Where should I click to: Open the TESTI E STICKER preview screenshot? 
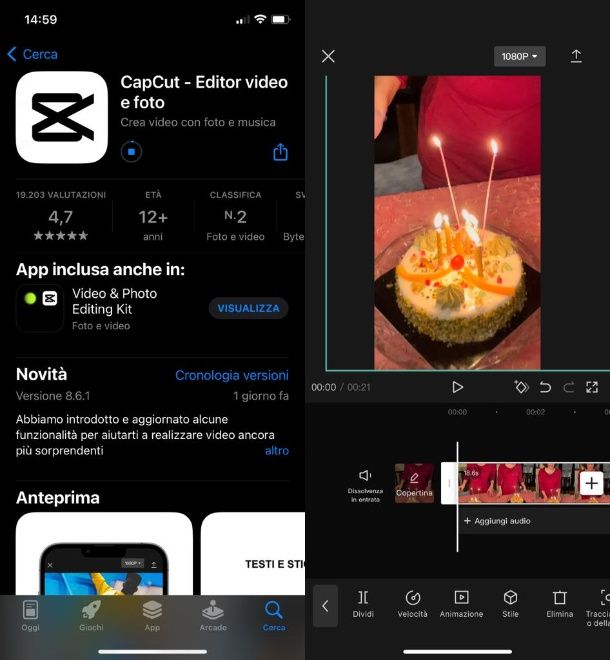[x=253, y=554]
